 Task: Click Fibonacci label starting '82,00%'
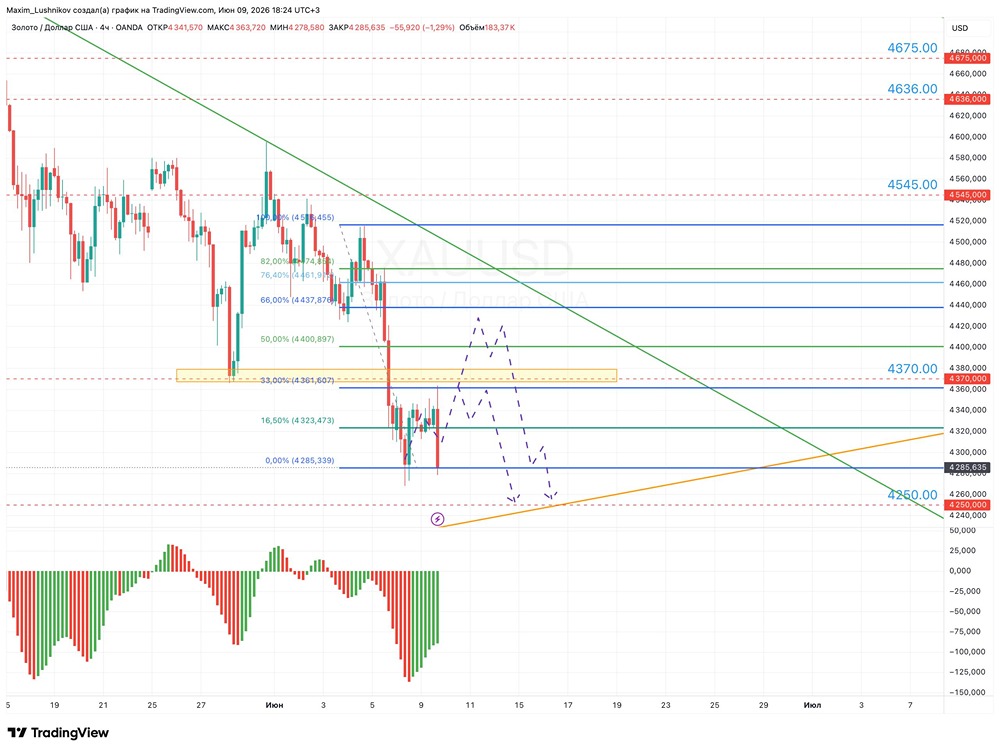[x=297, y=262]
